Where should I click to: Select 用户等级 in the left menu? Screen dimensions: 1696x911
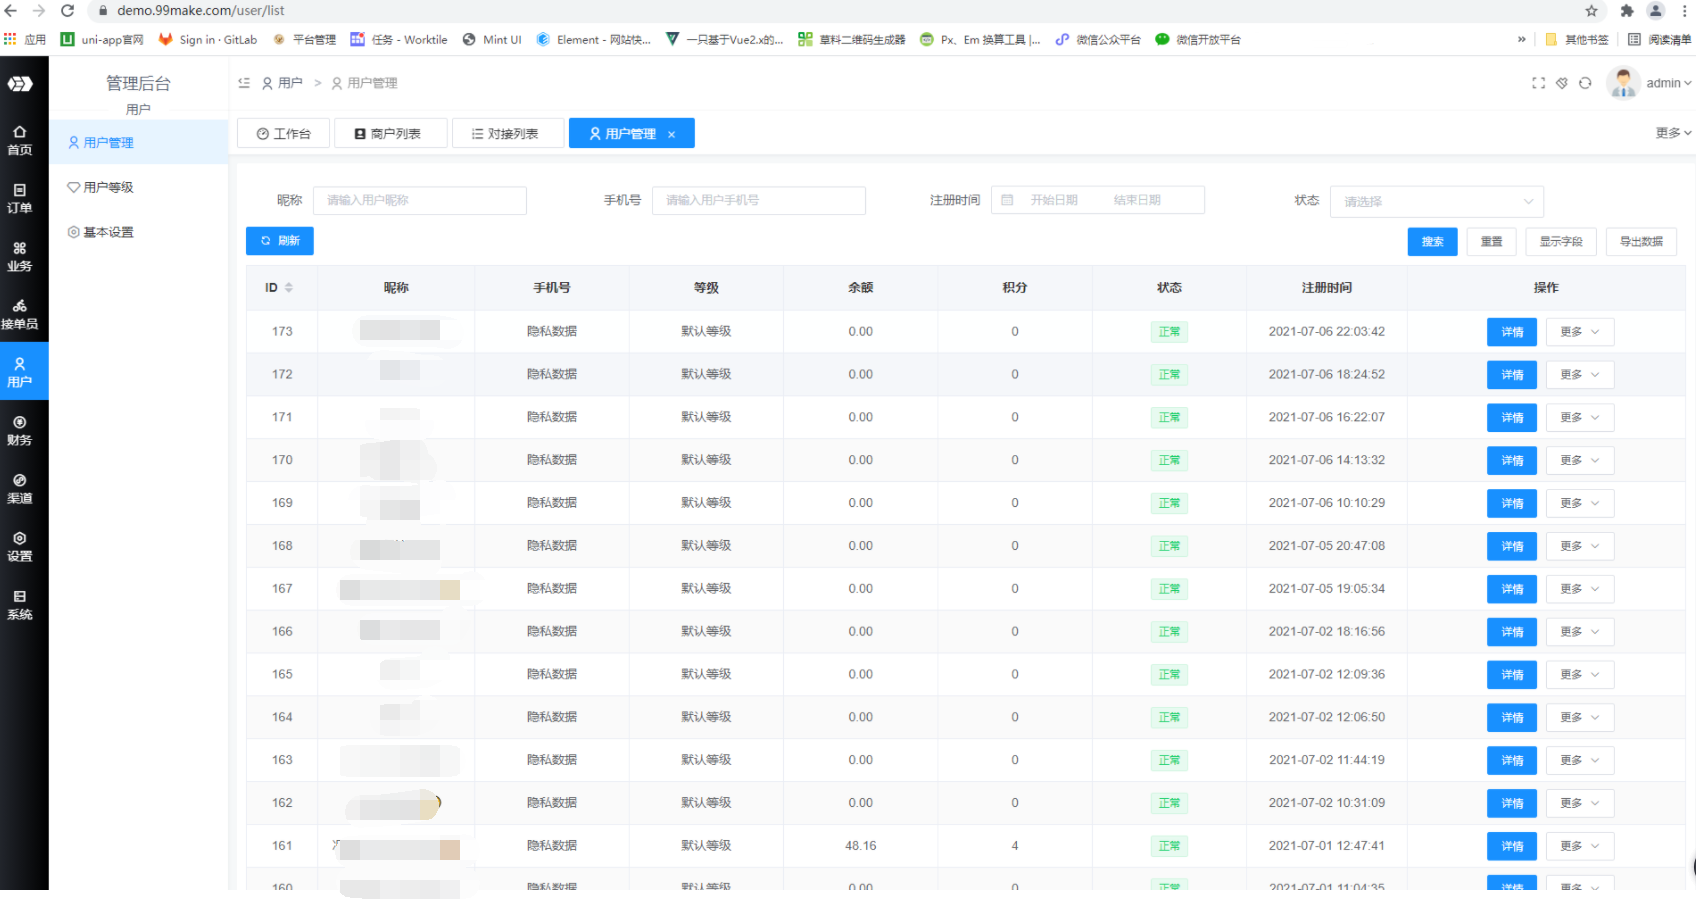coord(108,188)
